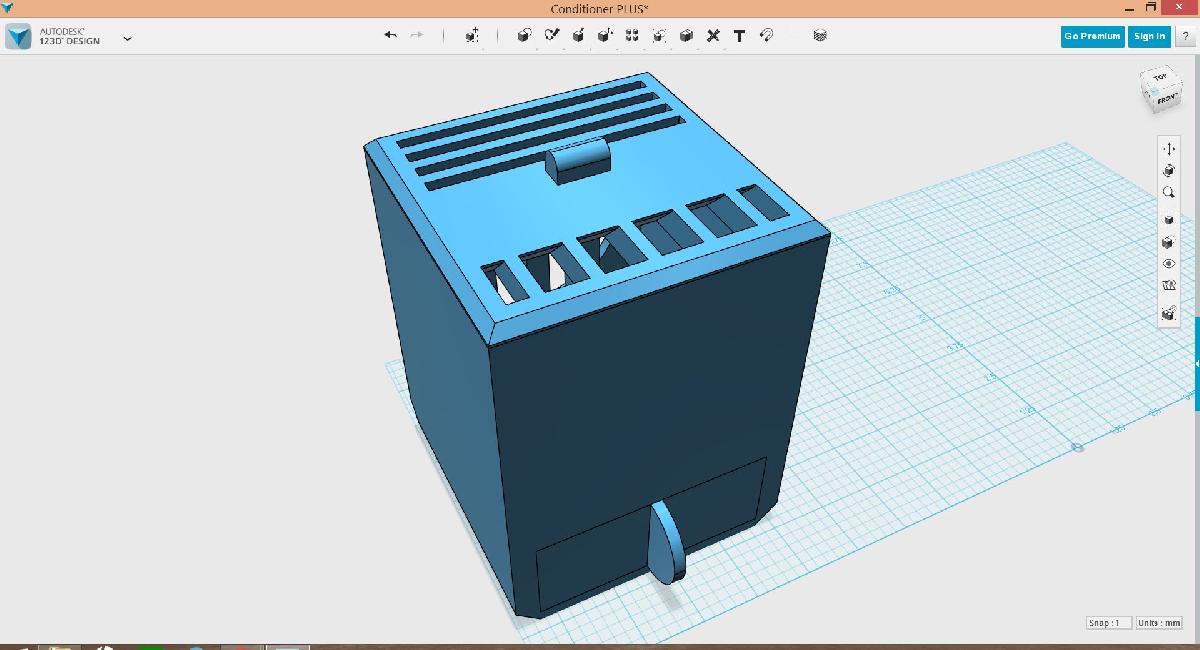Image resolution: width=1200 pixels, height=650 pixels.
Task: Select the Sketch tool
Action: (551, 35)
